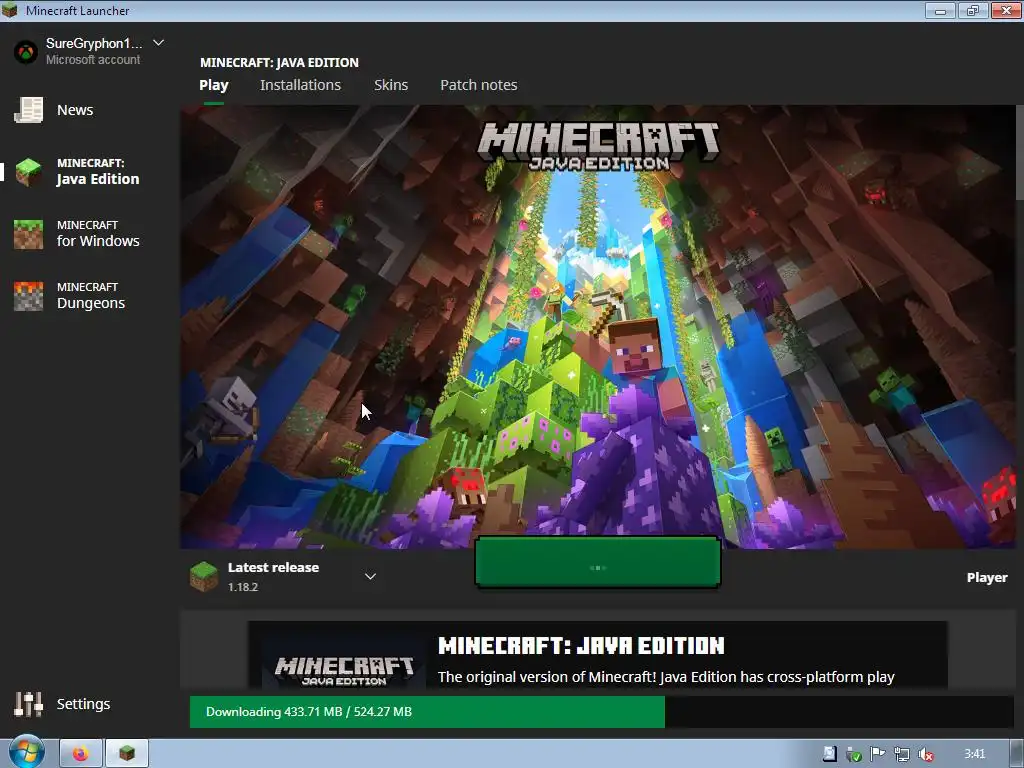Click the first system tray document icon

829,754
